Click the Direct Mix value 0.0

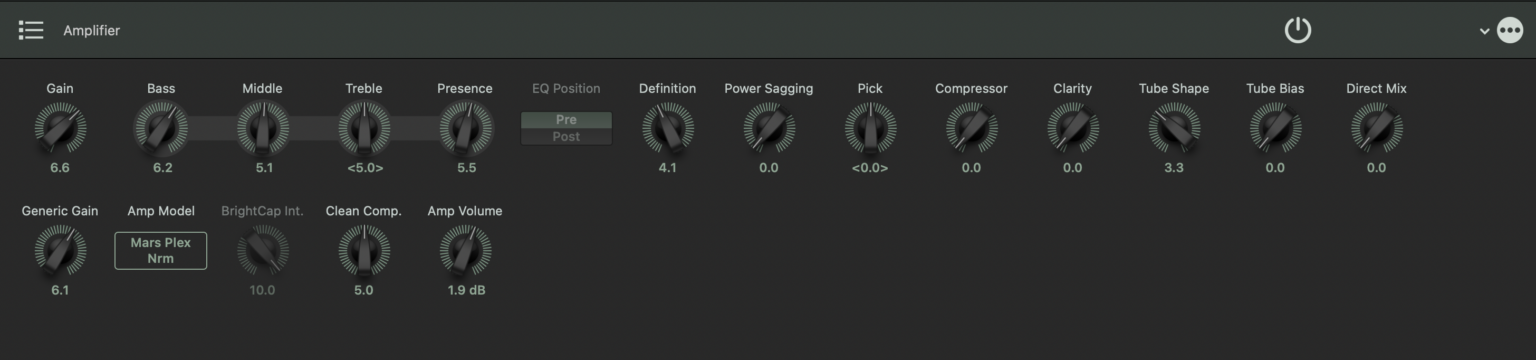[x=1377, y=168]
